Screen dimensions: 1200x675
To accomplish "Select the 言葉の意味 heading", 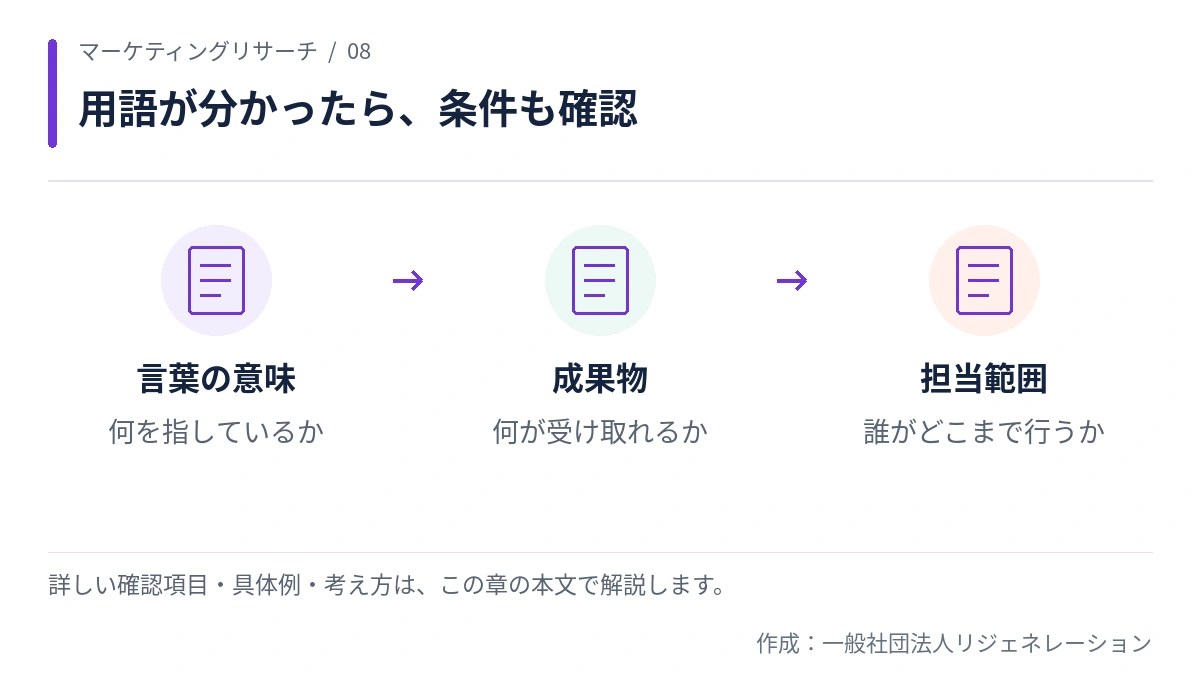I will click(x=216, y=380).
